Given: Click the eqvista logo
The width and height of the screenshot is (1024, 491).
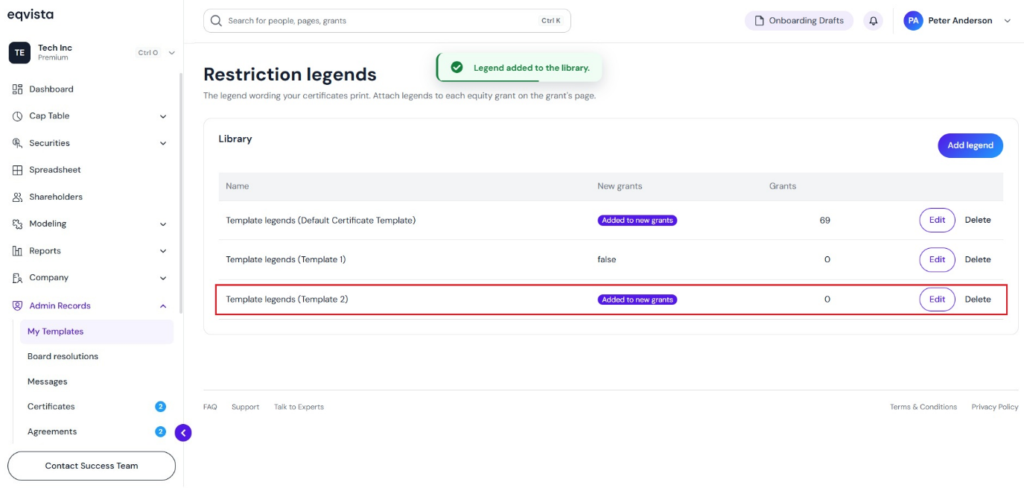Looking at the screenshot, I should pyautogui.click(x=31, y=14).
